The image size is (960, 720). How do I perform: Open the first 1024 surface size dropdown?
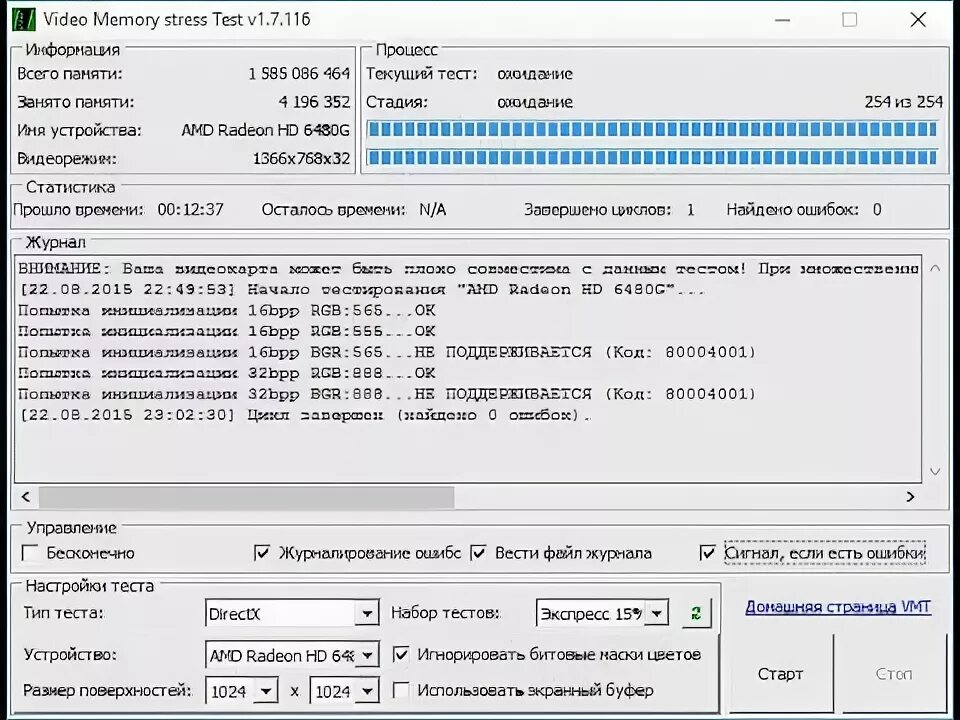[266, 692]
